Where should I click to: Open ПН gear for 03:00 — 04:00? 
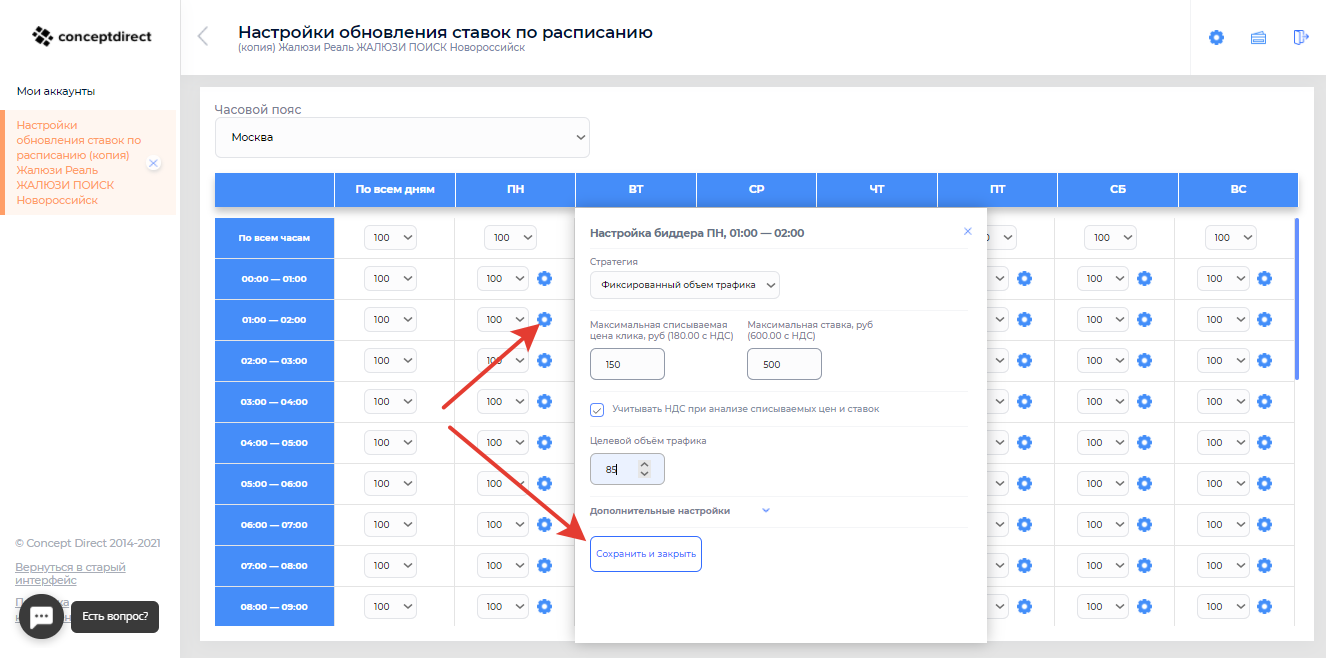point(544,401)
